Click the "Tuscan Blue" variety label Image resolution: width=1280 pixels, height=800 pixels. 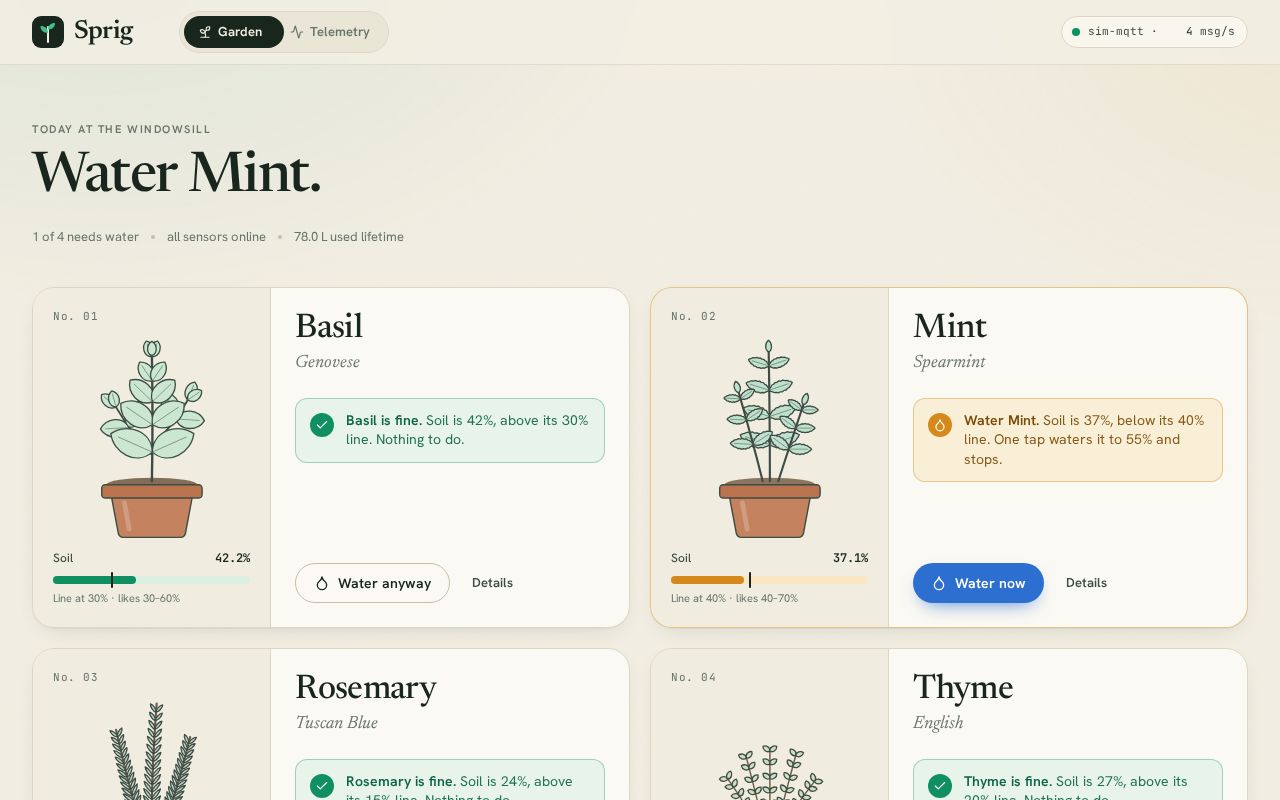click(336, 723)
